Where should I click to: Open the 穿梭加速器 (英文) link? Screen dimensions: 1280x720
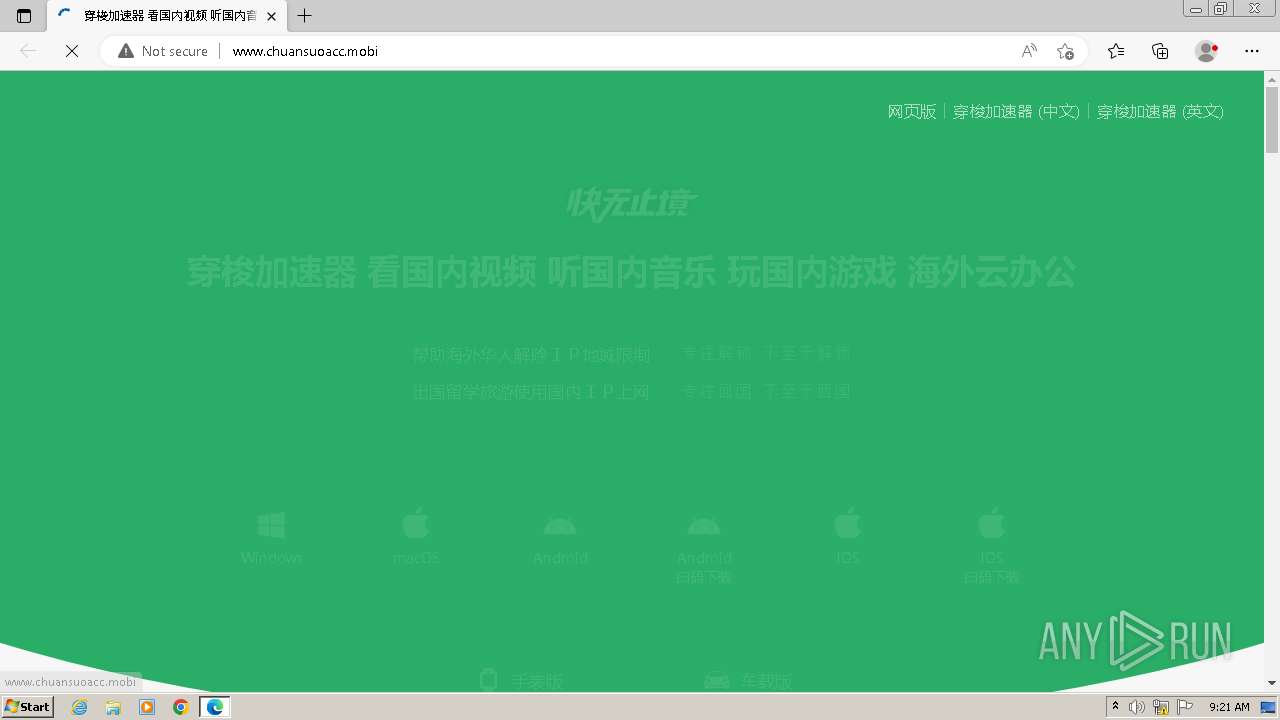pos(1160,111)
